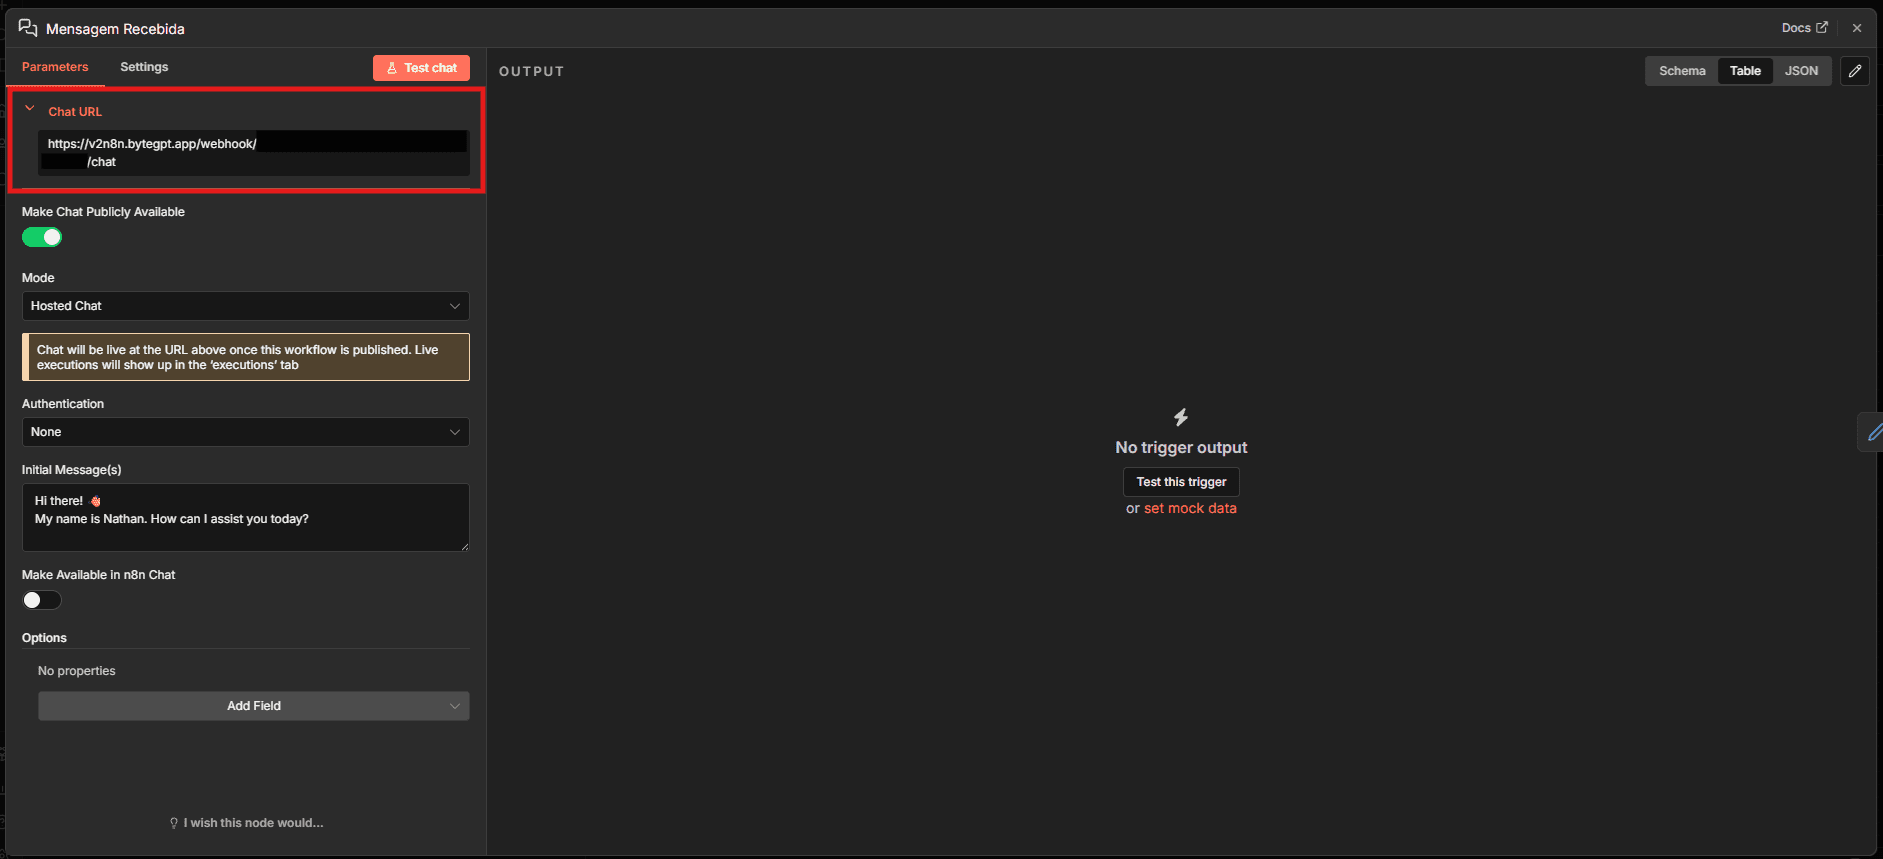Disable Make Chat Publicly Available toggle
1883x859 pixels.
click(42, 237)
